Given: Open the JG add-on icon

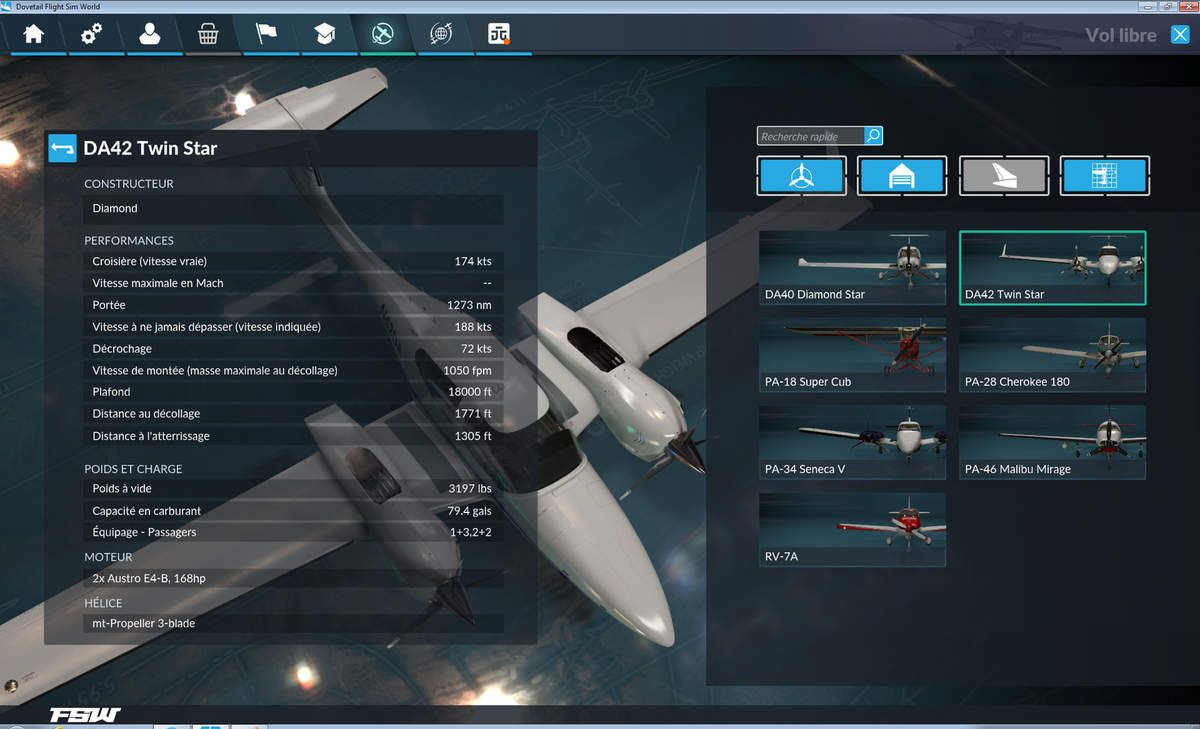Looking at the screenshot, I should 499,34.
